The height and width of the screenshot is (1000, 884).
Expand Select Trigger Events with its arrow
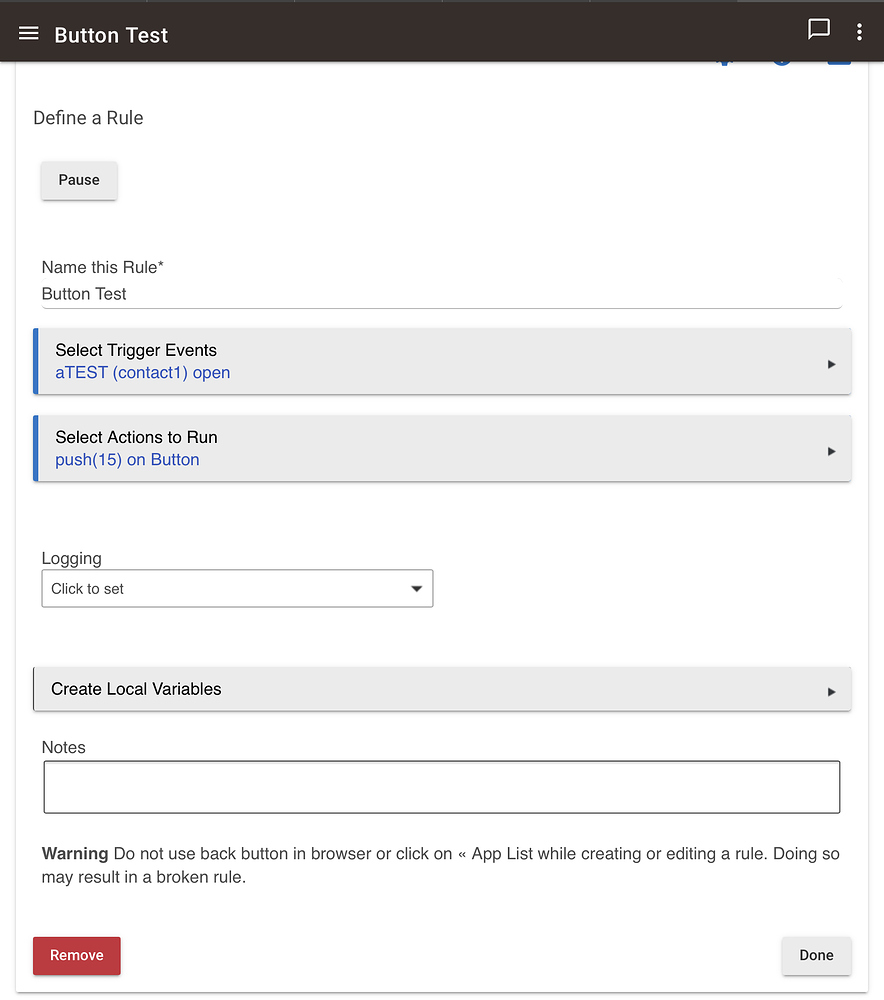(x=831, y=365)
